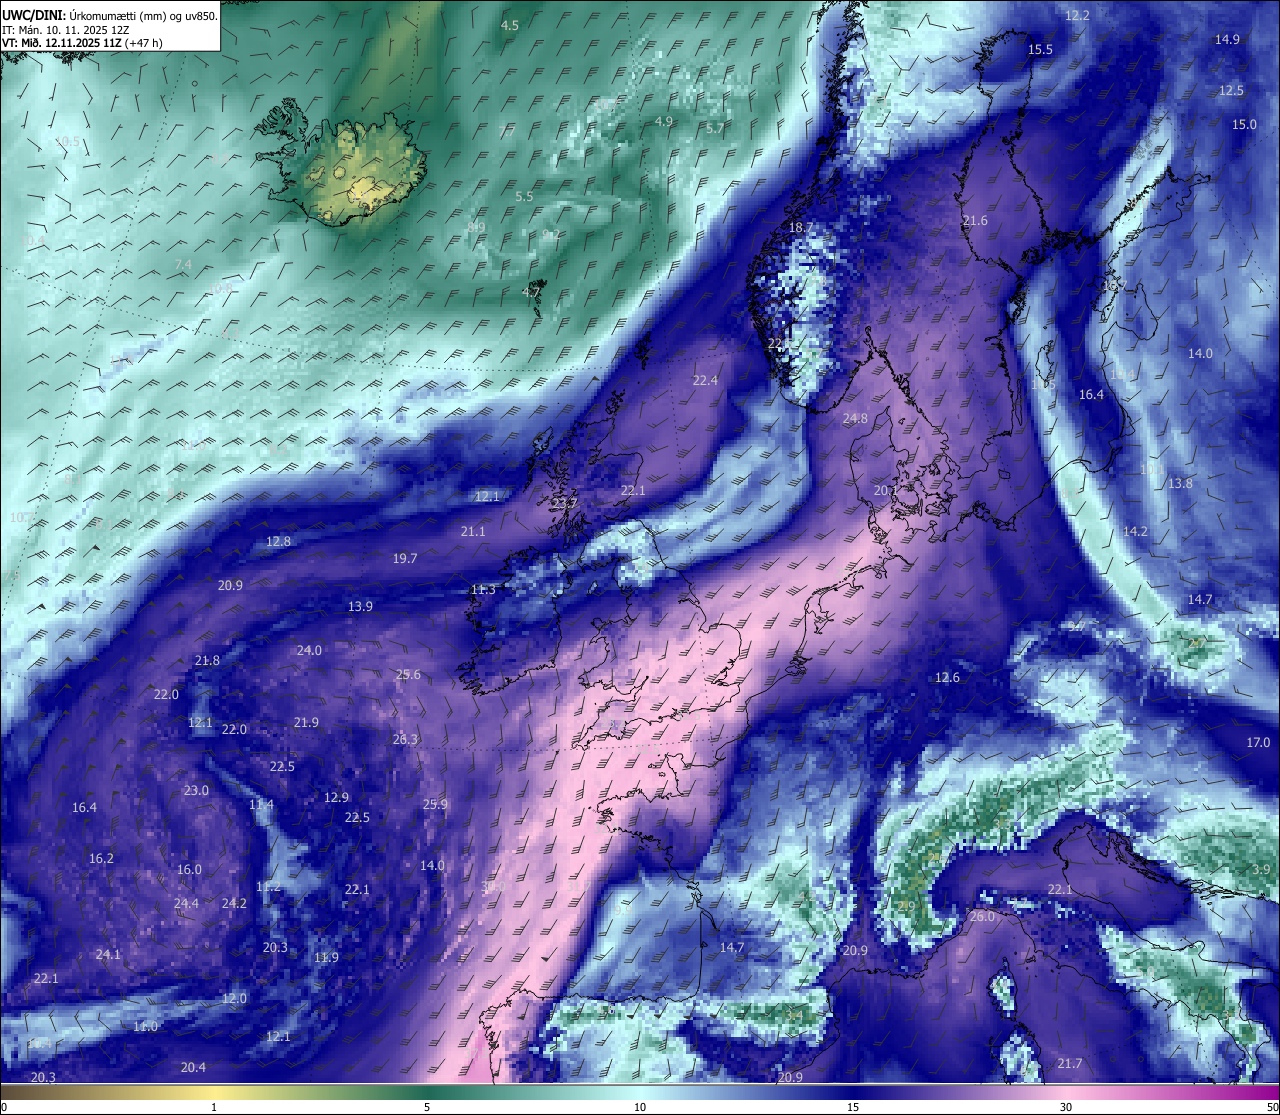This screenshot has height=1115, width=1280.
Task: Click the map value '25.9'
Action: [435, 804]
